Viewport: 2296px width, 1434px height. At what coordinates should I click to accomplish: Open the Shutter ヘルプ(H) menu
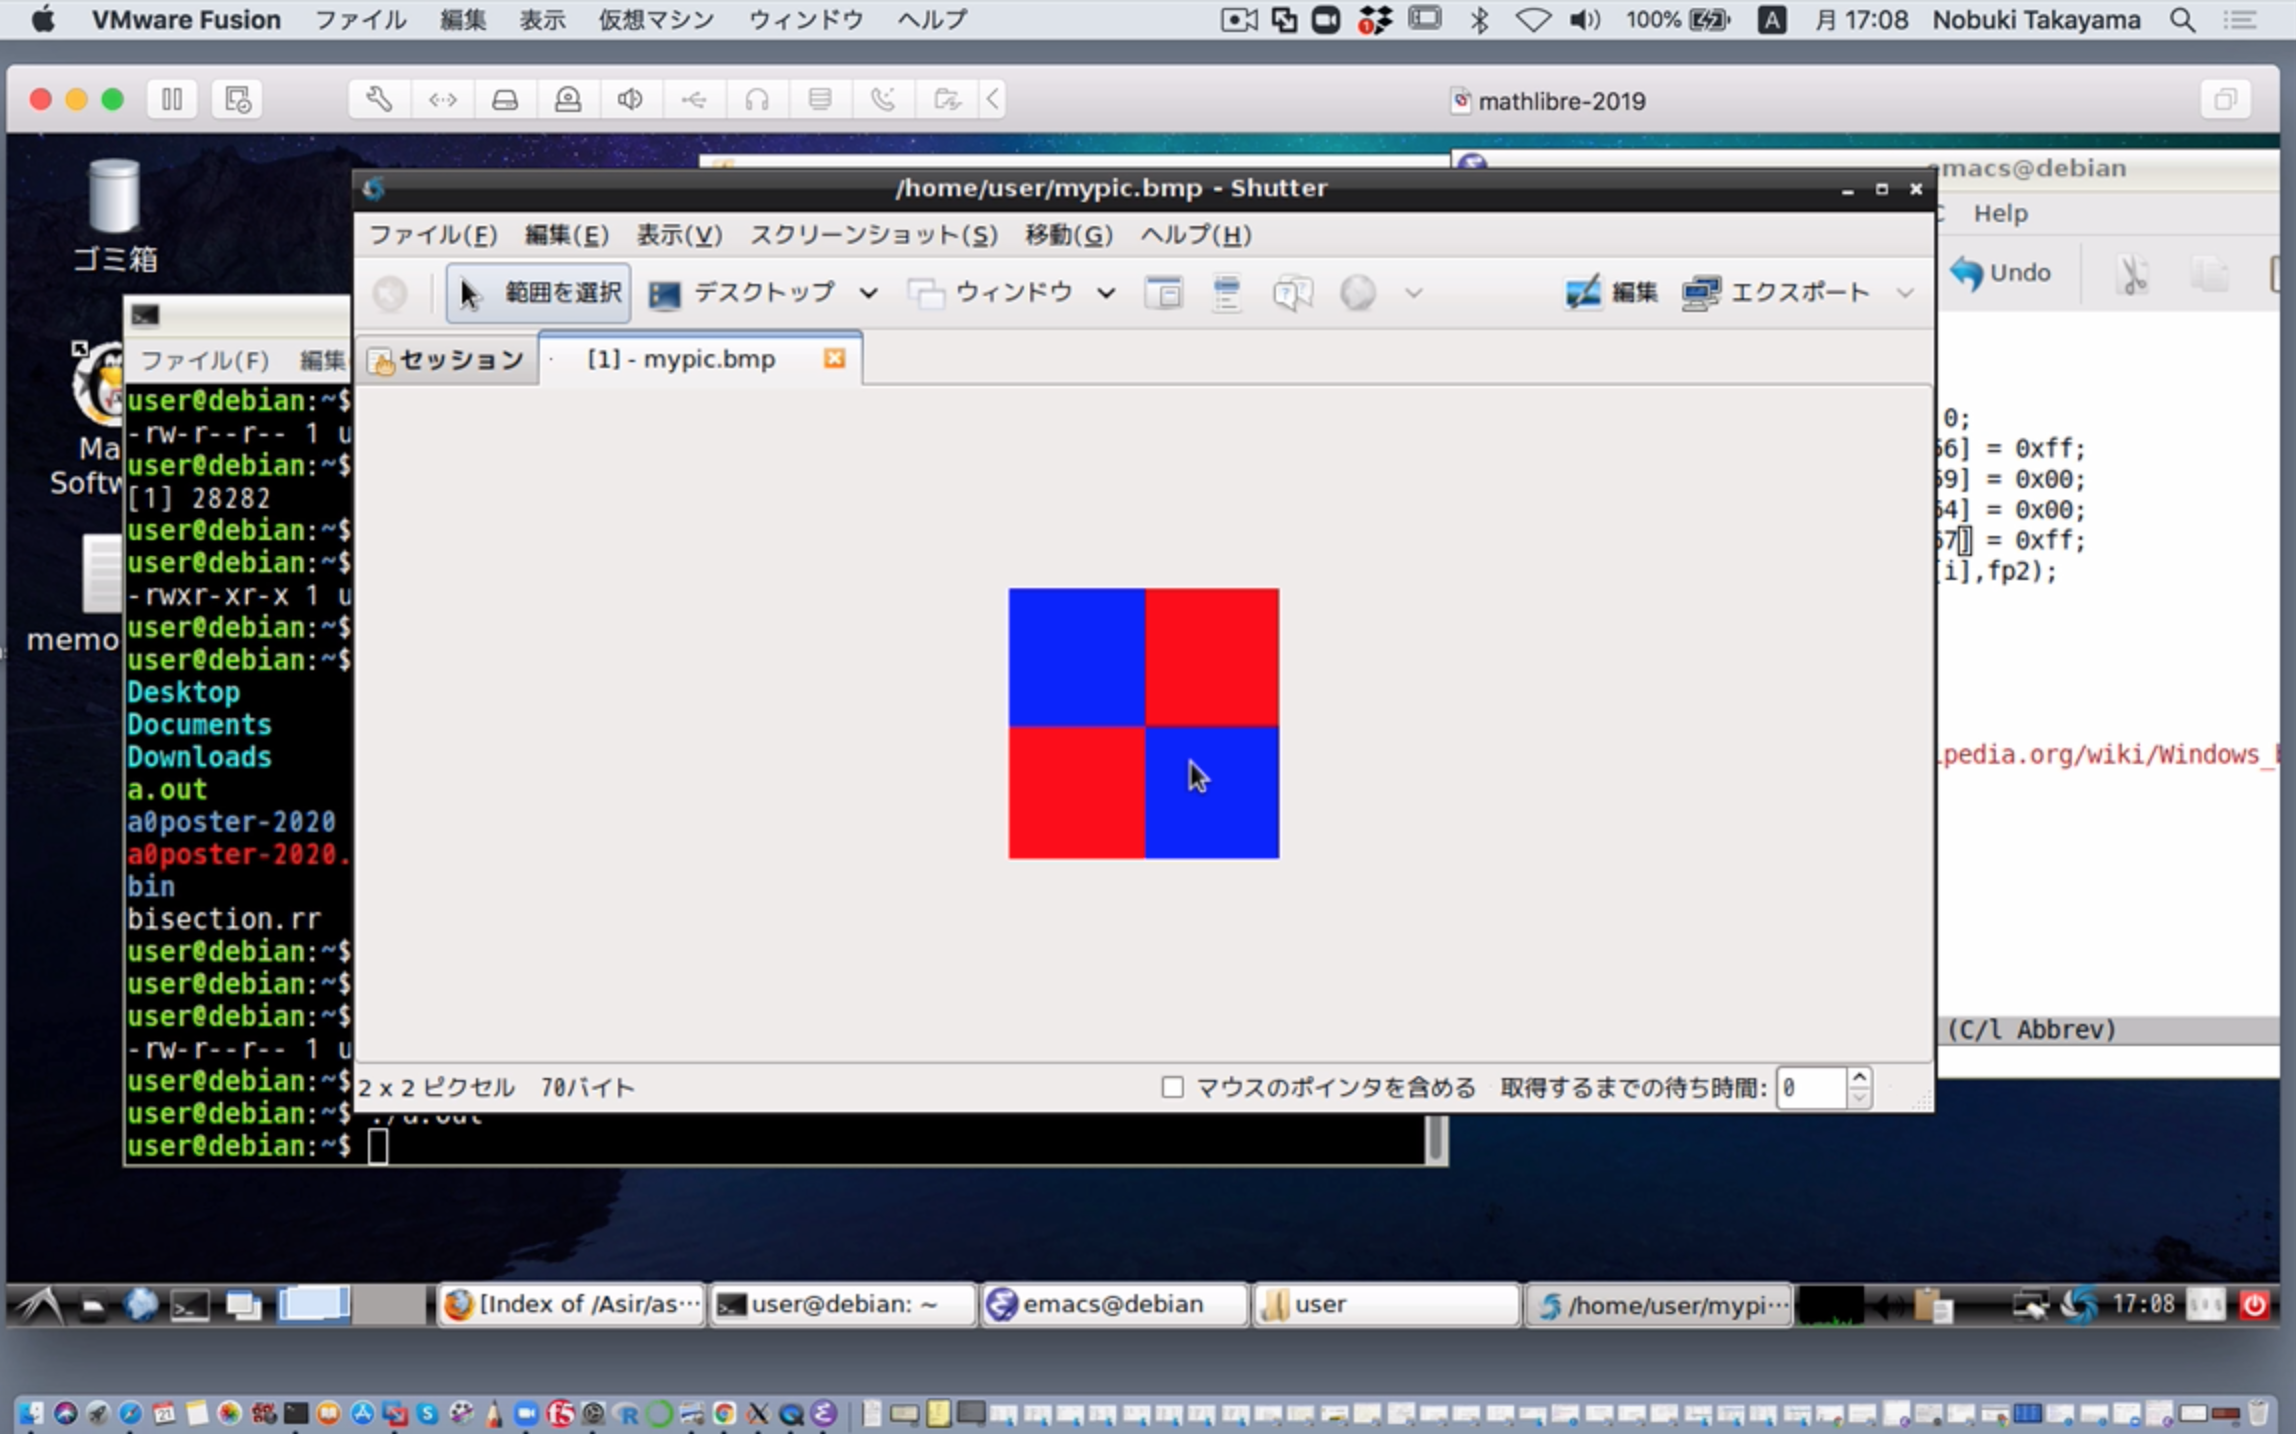1196,235
